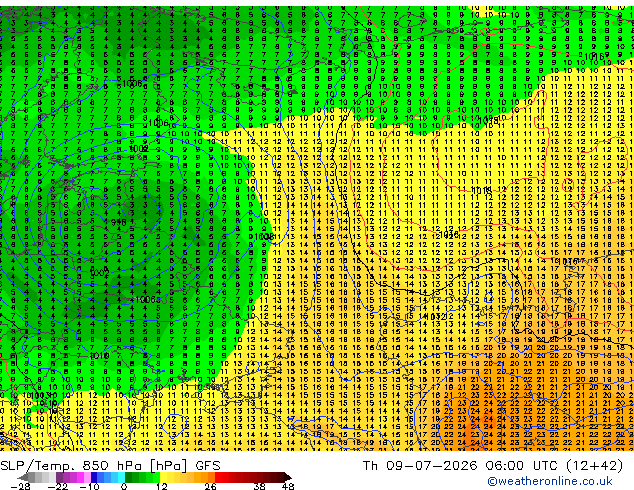Click the 26 value on the temperature legend

(210, 486)
